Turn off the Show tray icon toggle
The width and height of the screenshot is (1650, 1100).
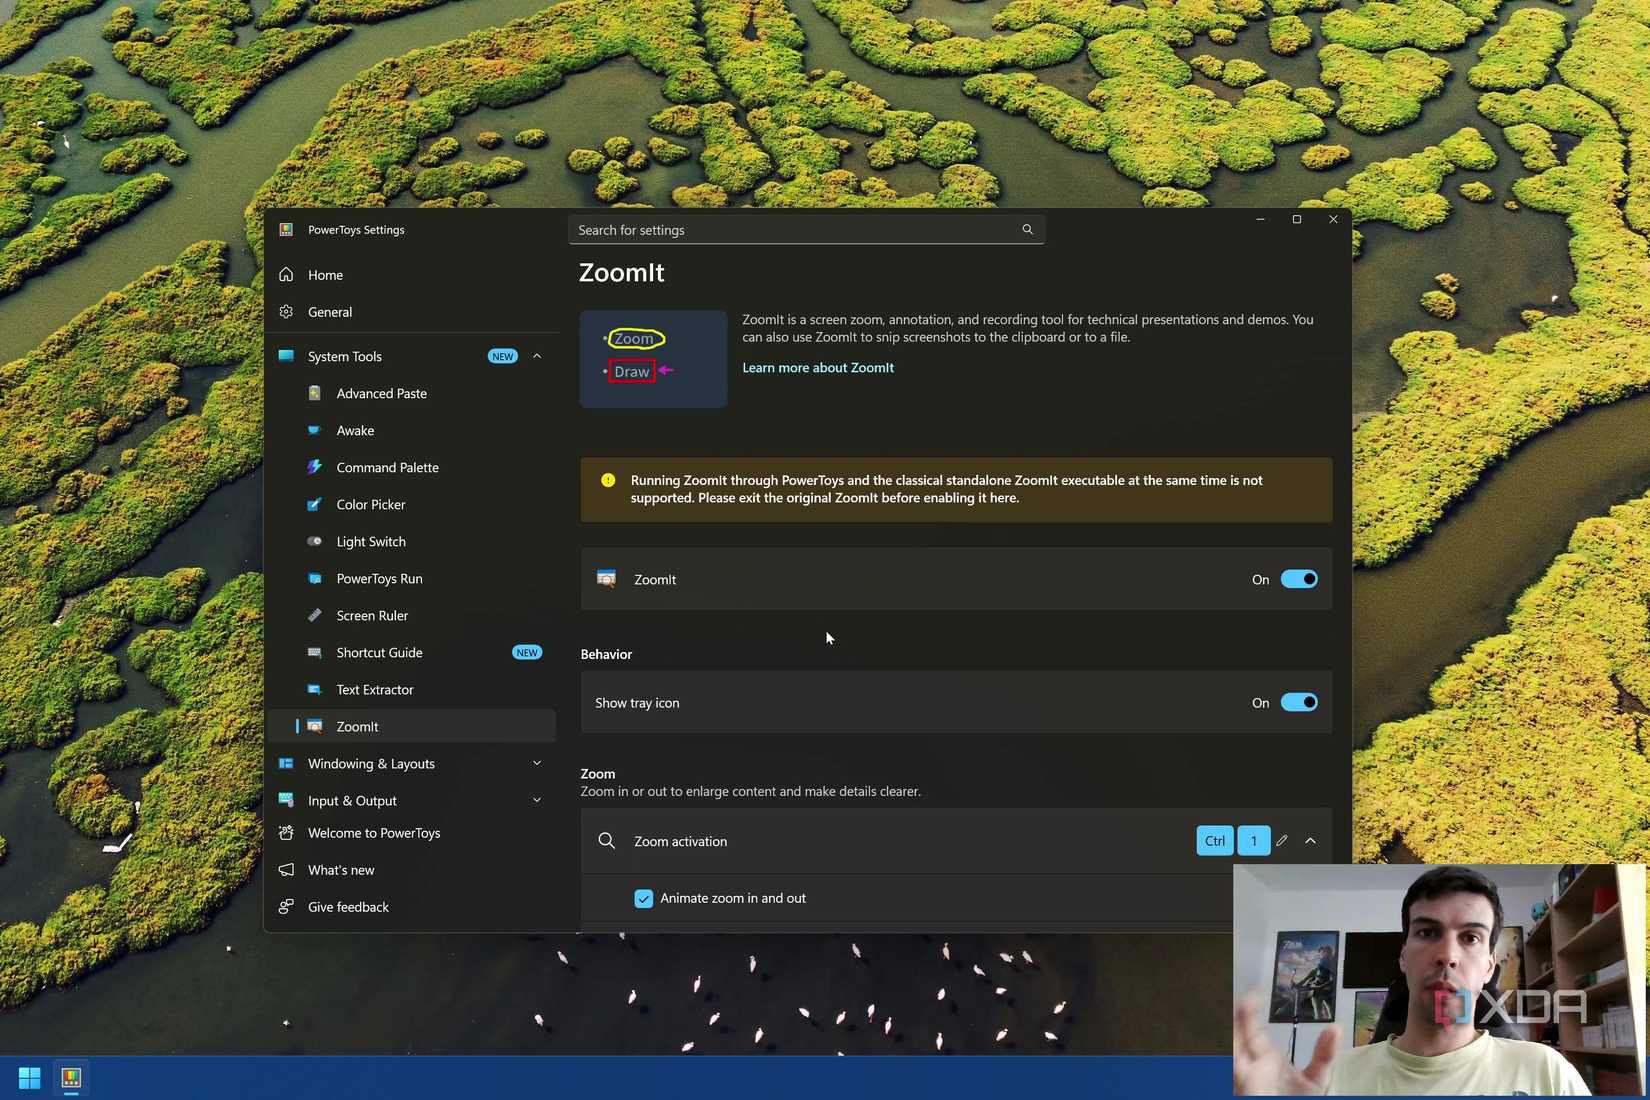pyautogui.click(x=1299, y=702)
